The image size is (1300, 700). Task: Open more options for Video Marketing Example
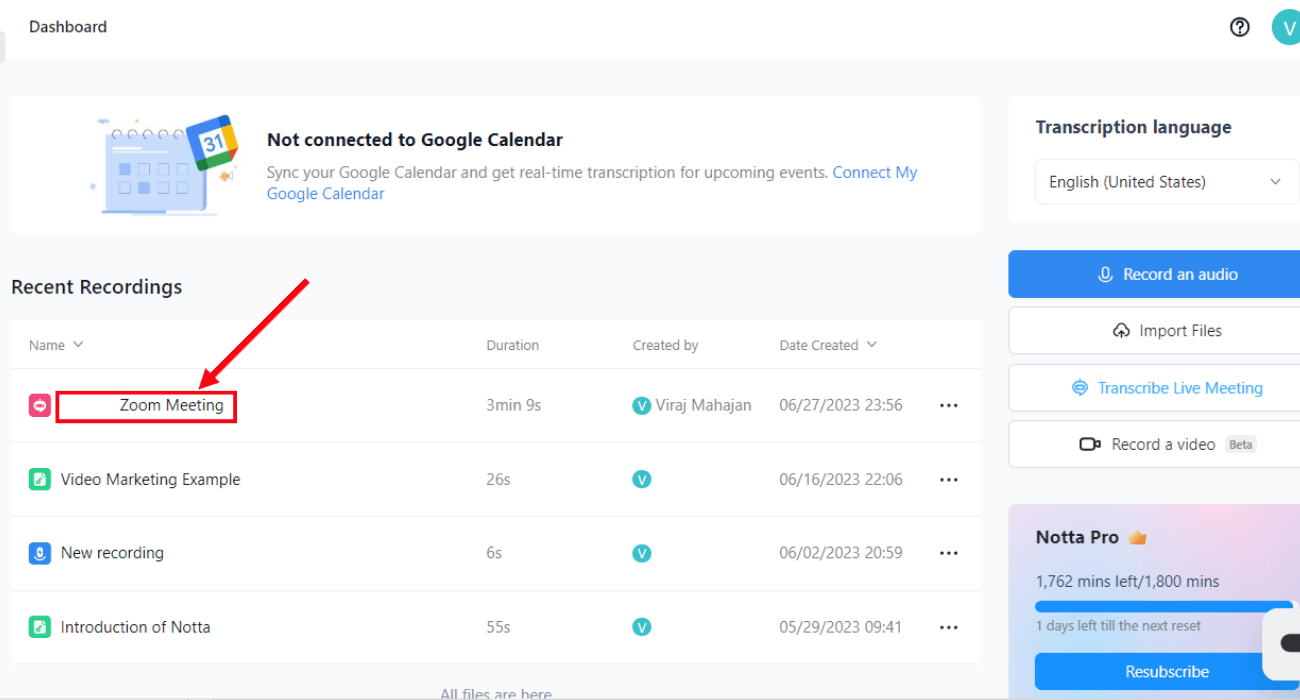(x=949, y=479)
